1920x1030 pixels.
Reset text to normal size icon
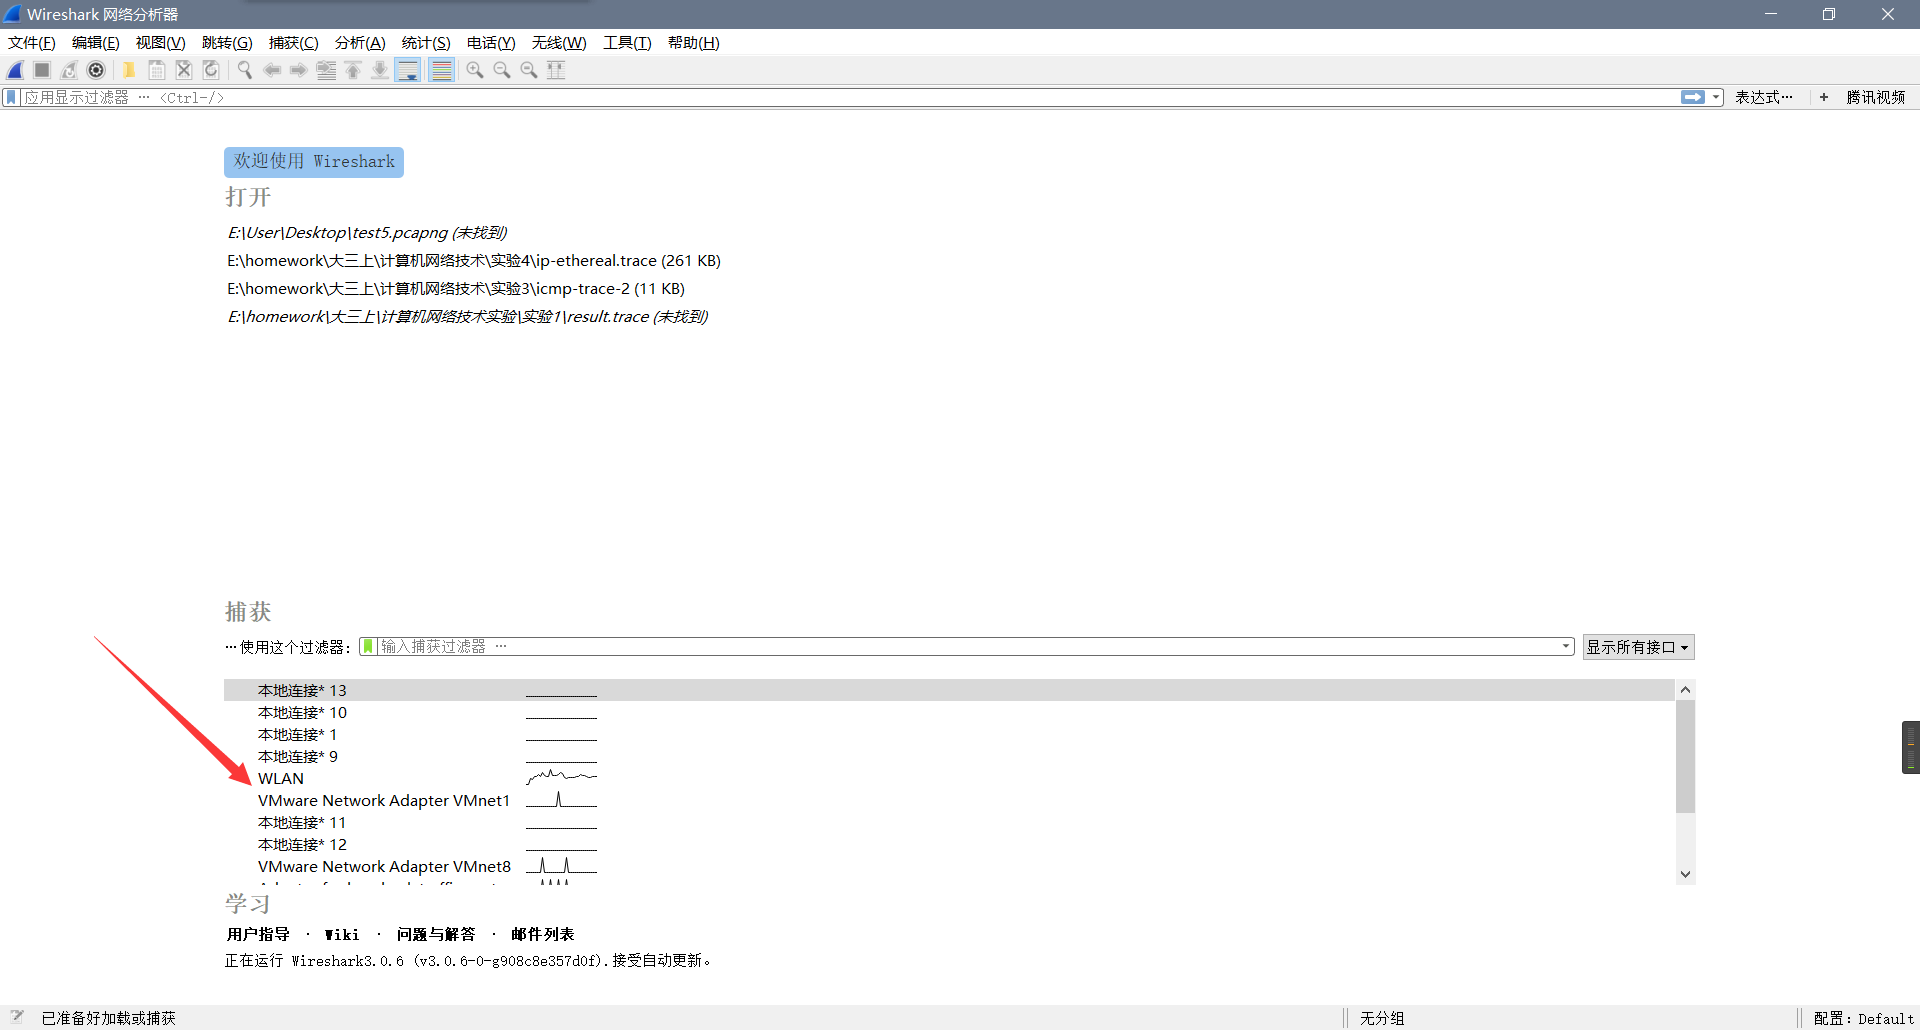pos(529,70)
